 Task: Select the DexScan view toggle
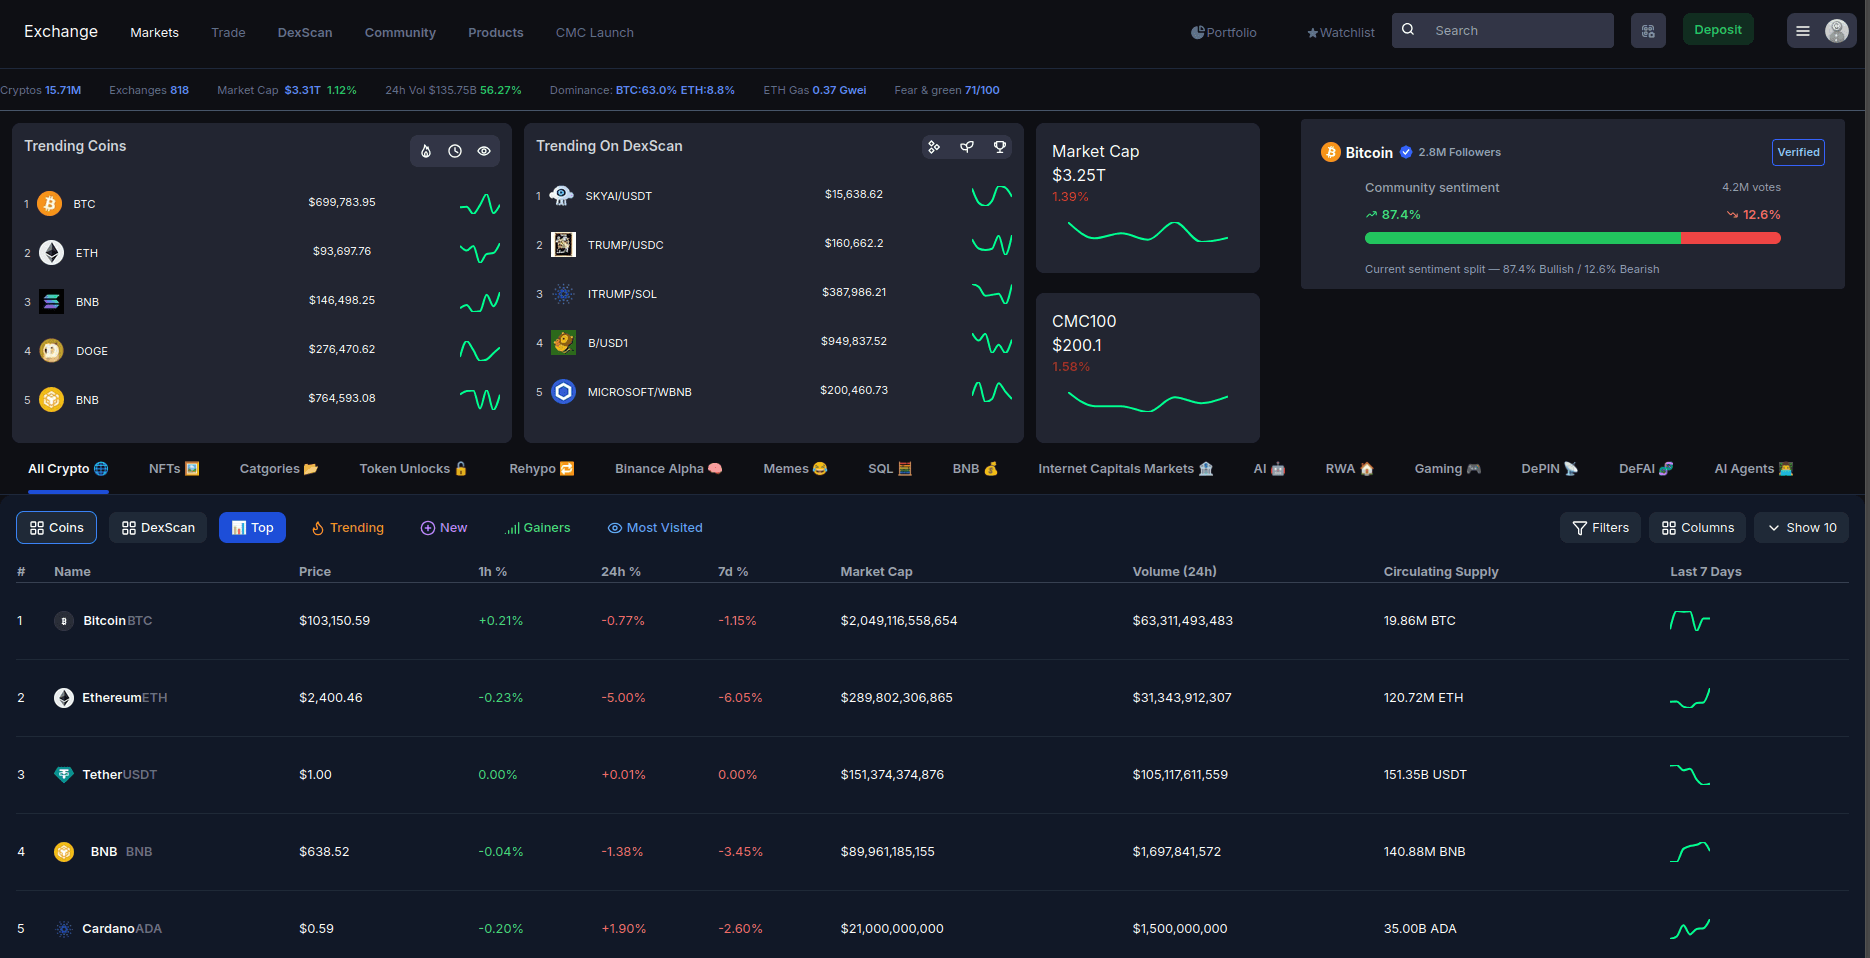158,528
